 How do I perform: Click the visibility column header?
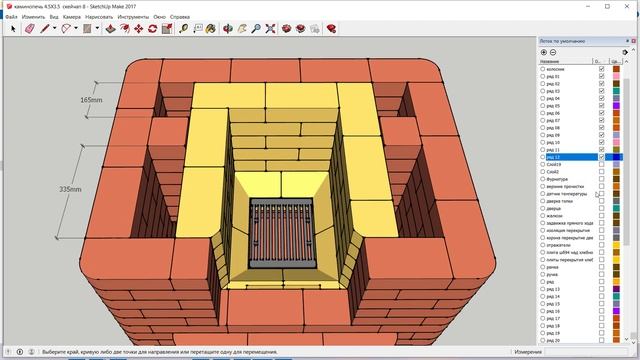[600, 61]
